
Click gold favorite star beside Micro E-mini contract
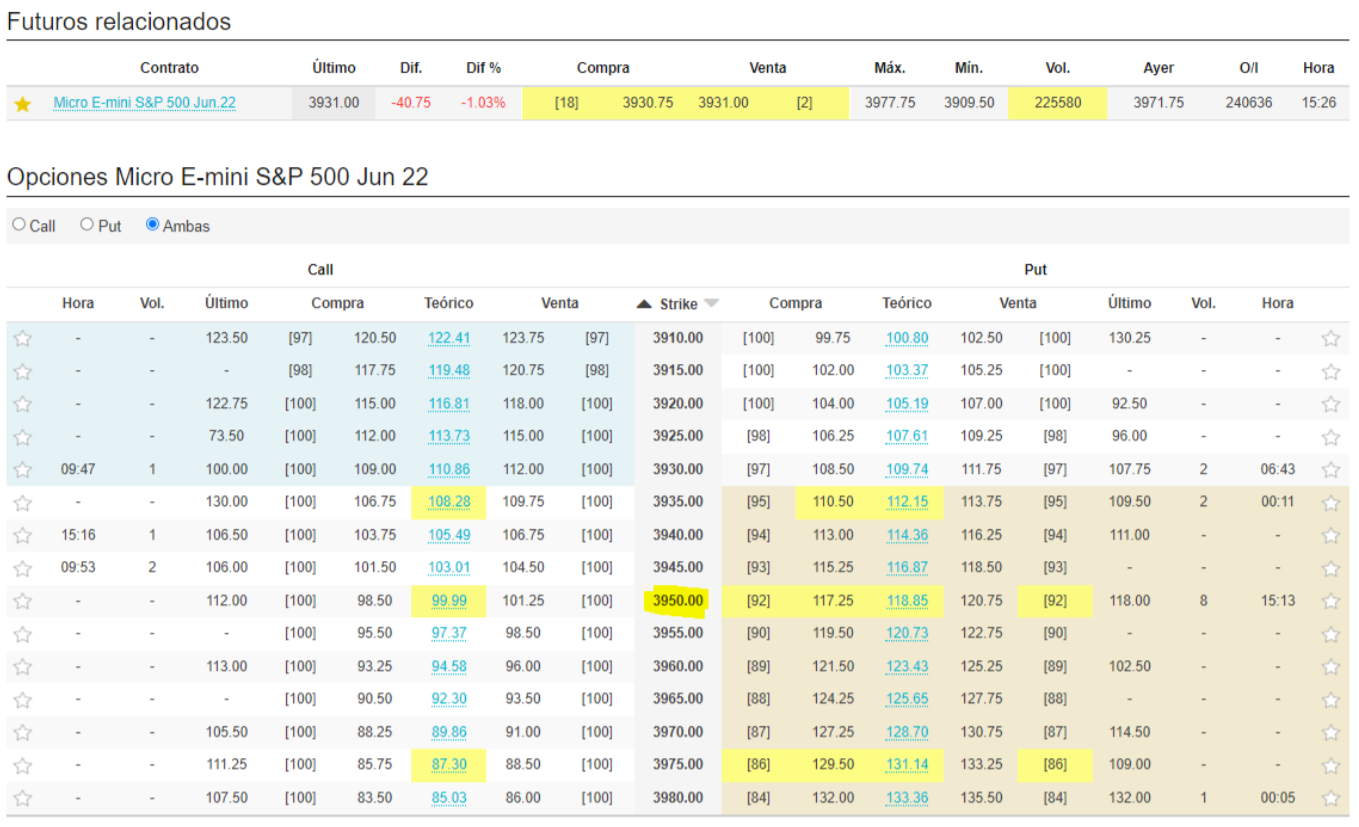tap(23, 103)
